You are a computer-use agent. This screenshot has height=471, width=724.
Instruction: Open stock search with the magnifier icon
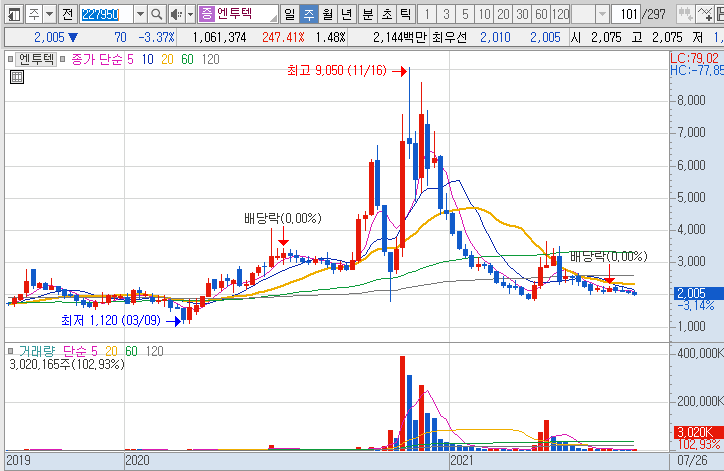157,14
